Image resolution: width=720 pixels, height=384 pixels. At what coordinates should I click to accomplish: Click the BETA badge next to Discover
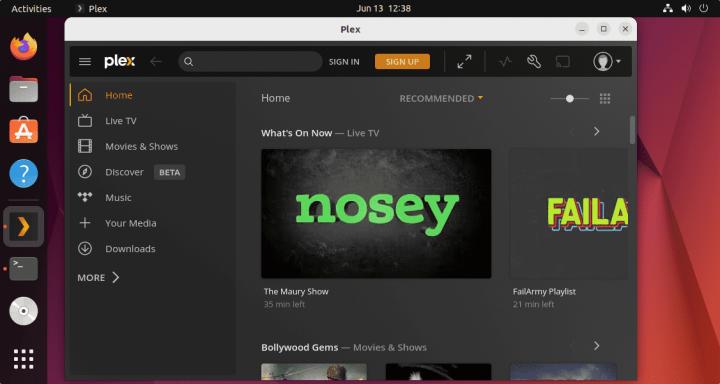click(169, 172)
